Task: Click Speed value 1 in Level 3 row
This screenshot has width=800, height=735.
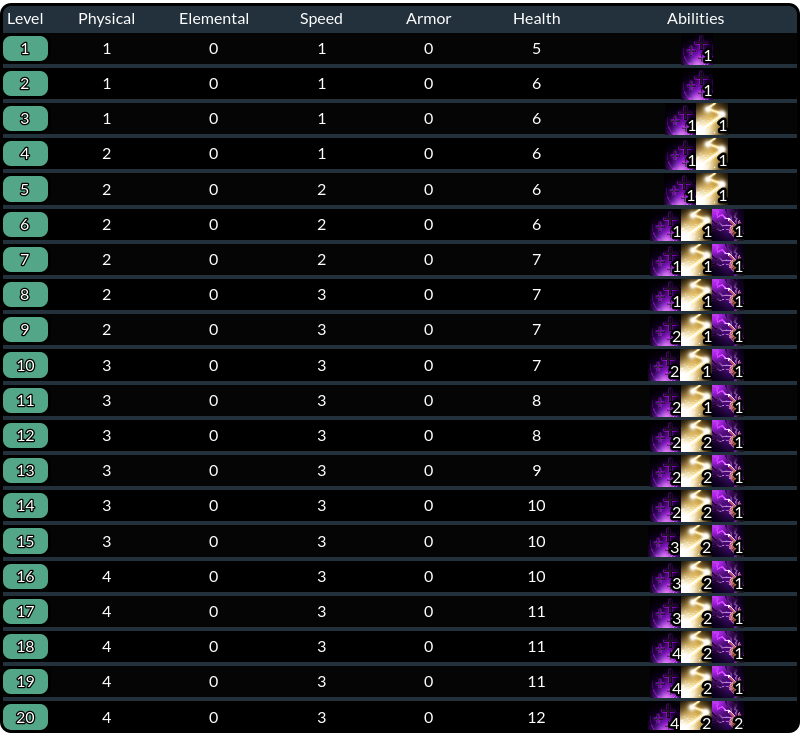Action: (x=321, y=119)
